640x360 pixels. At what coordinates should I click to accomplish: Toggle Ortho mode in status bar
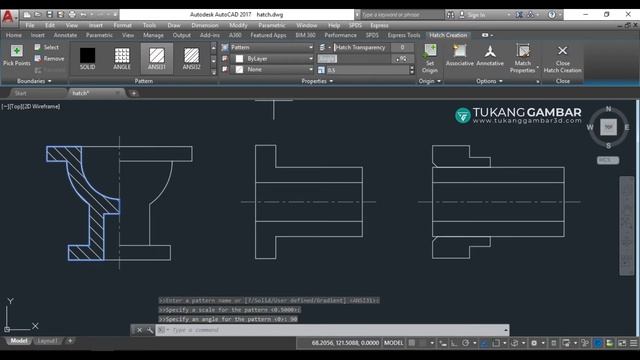(454, 343)
